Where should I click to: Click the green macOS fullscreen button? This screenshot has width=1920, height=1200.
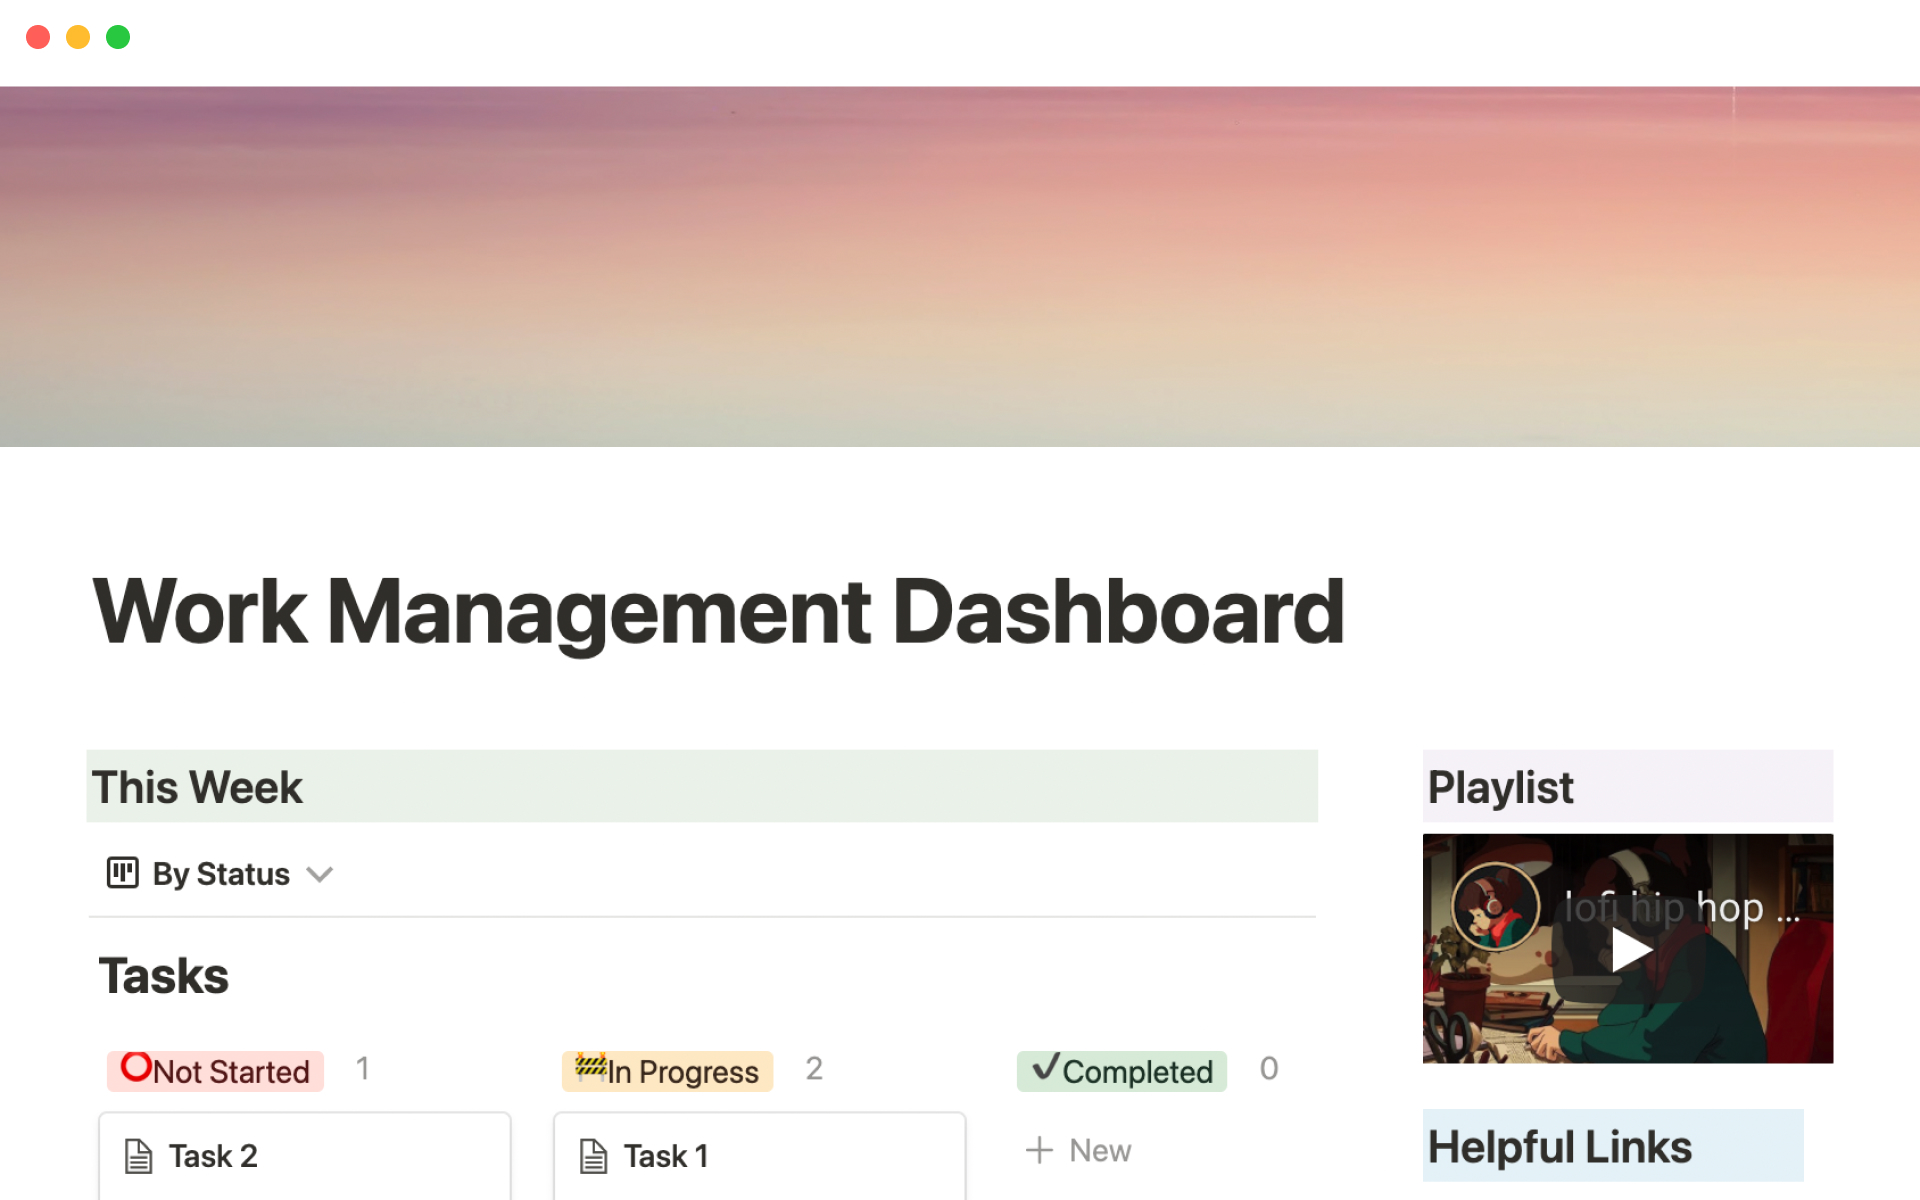118,37
